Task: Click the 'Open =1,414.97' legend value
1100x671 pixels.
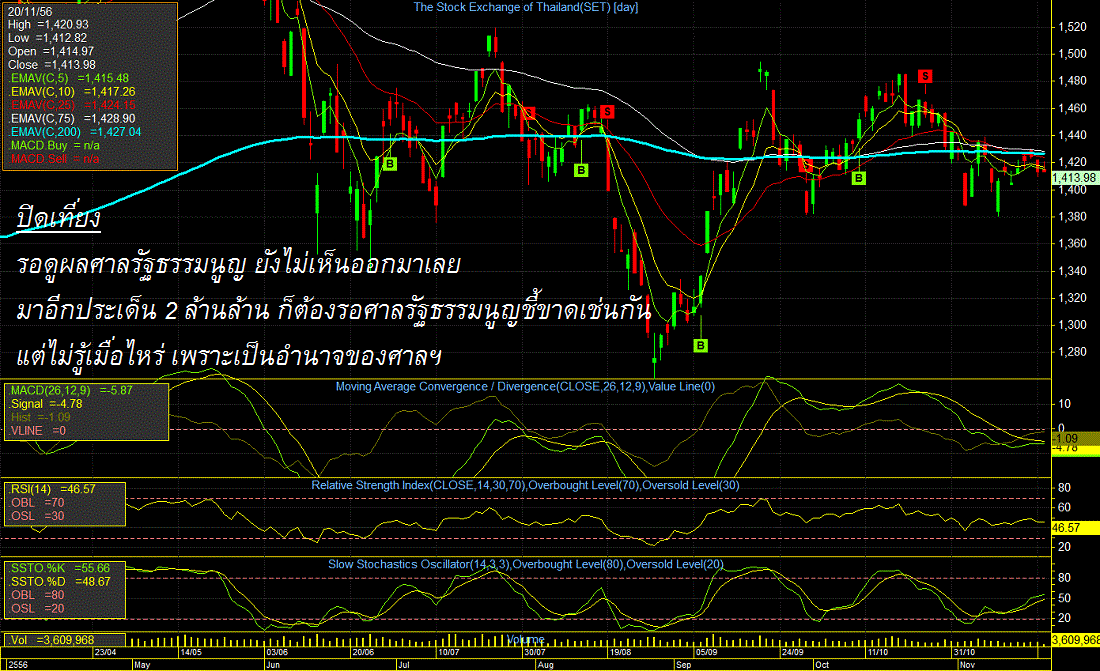Action: point(51,51)
